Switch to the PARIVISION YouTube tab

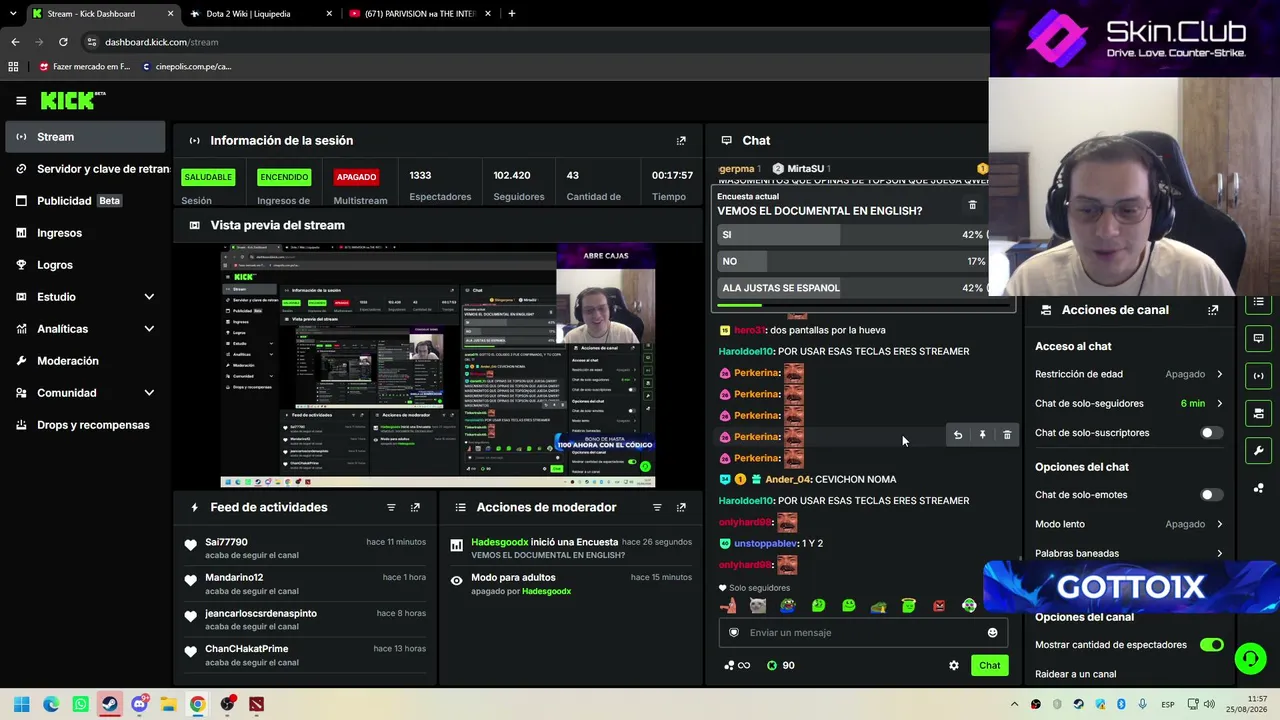(420, 14)
